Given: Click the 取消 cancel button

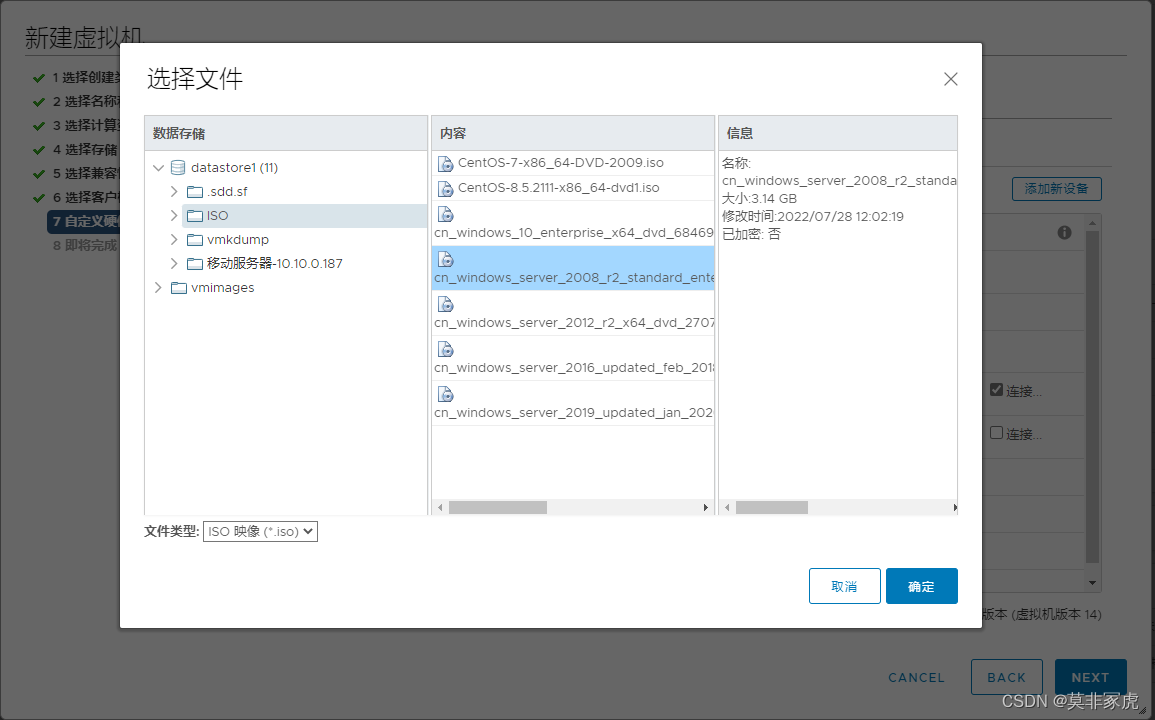Looking at the screenshot, I should [x=844, y=586].
